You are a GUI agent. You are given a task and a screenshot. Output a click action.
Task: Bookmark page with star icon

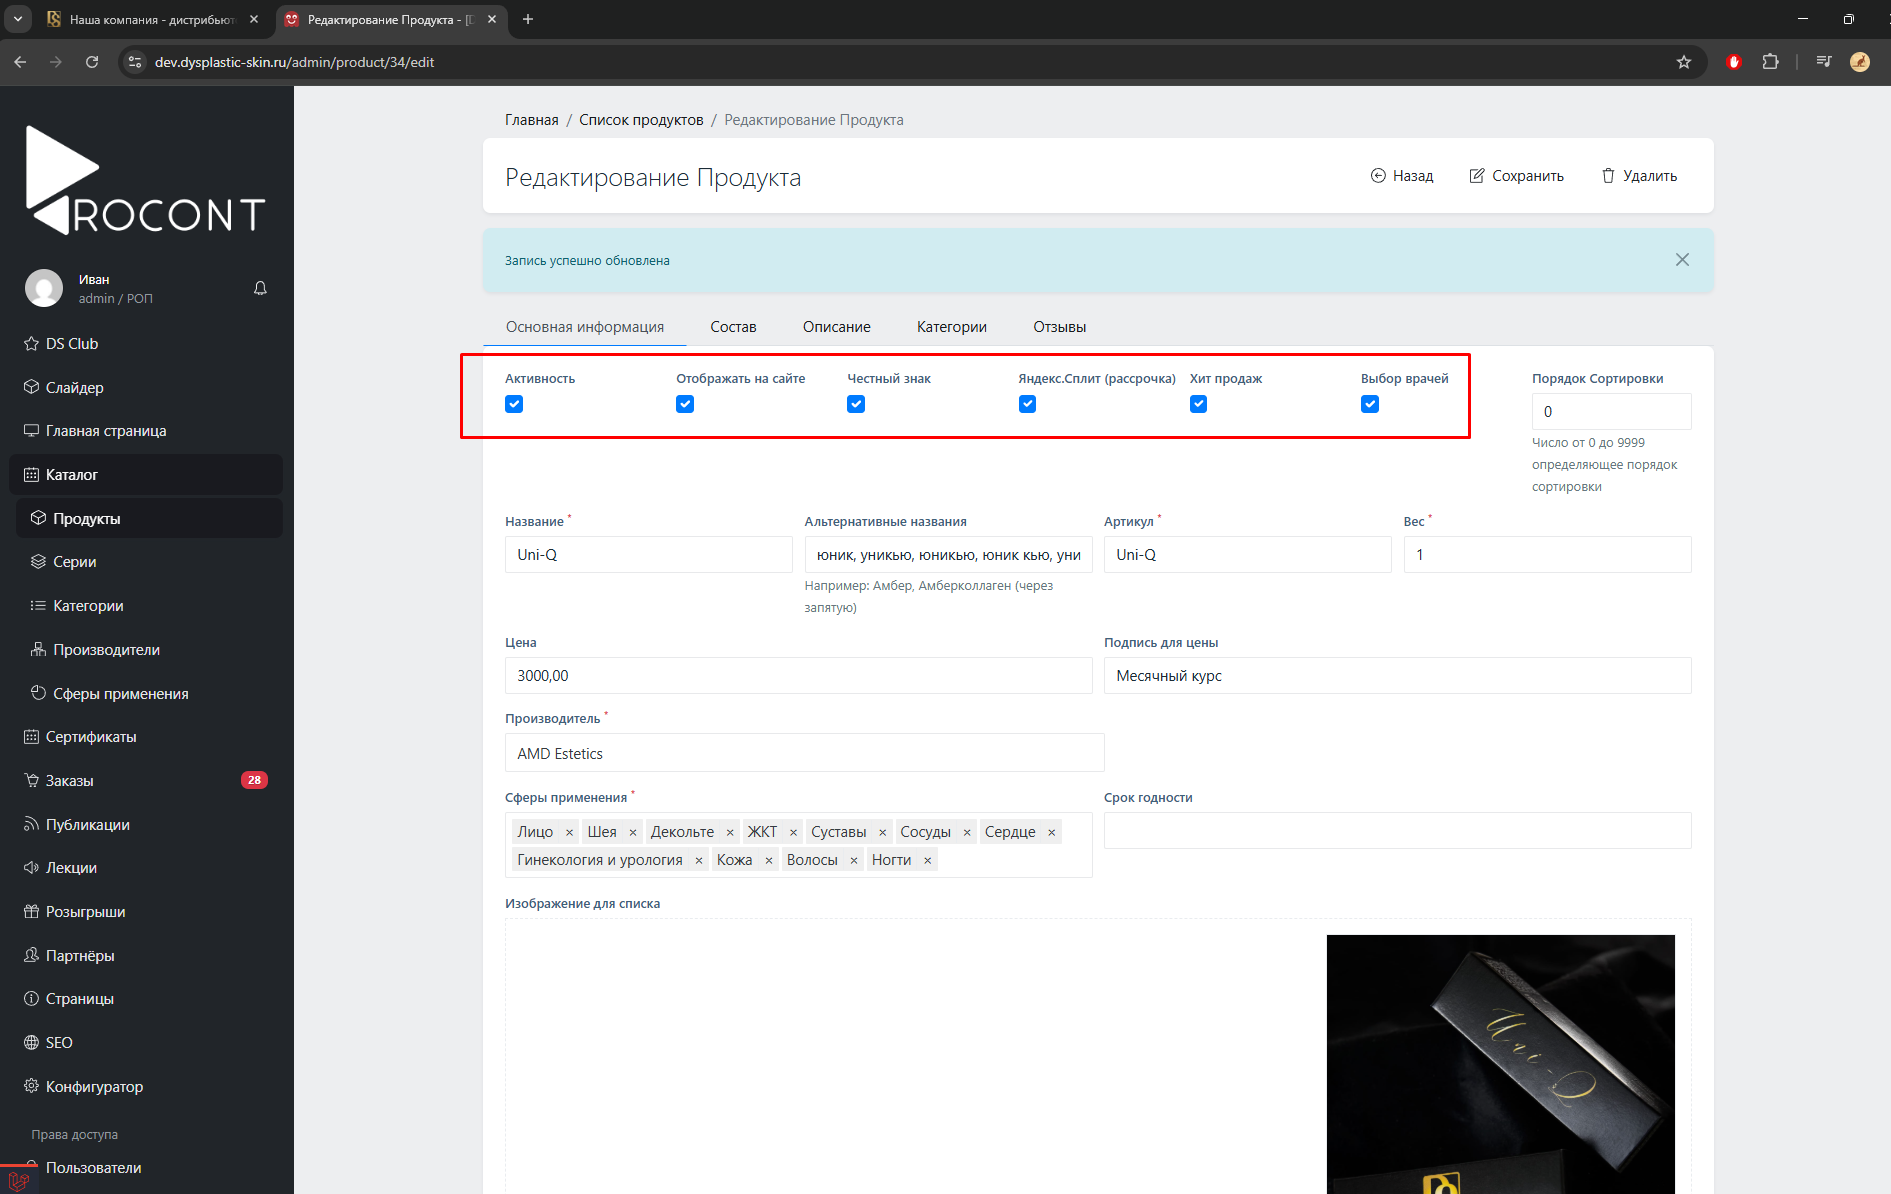(1684, 62)
